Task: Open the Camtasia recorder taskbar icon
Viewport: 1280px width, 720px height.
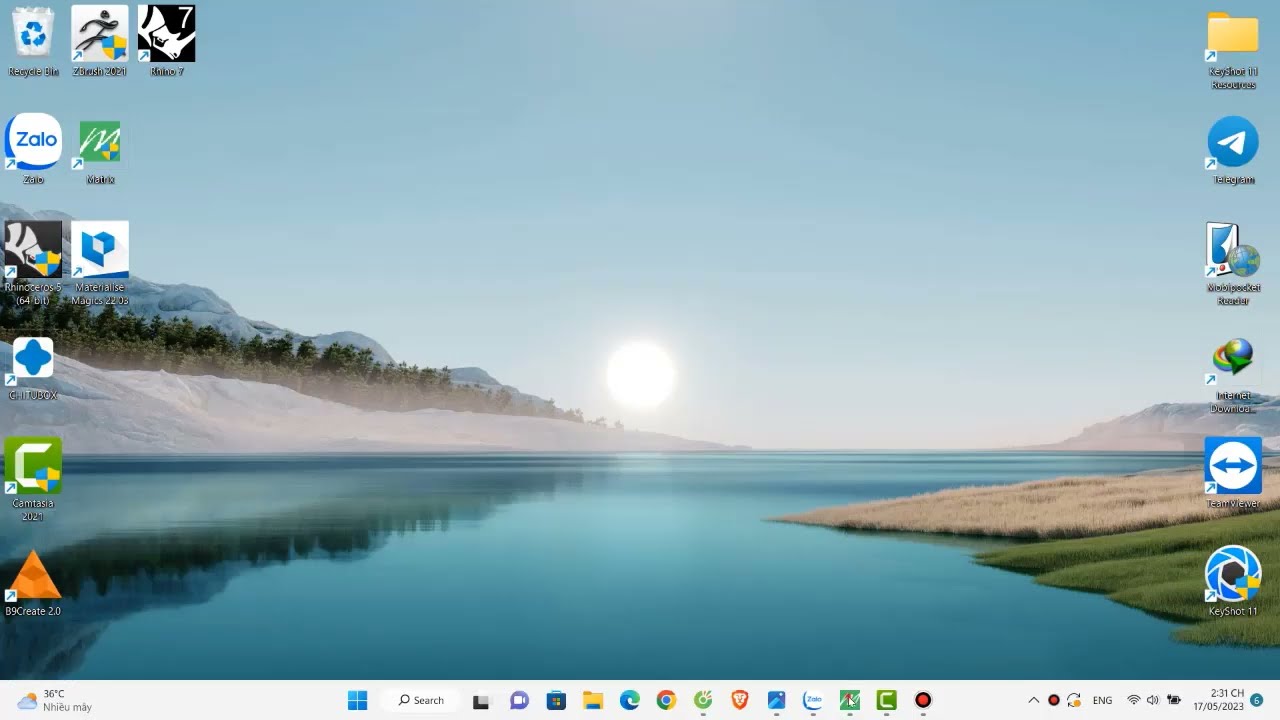Action: pyautogui.click(x=923, y=700)
